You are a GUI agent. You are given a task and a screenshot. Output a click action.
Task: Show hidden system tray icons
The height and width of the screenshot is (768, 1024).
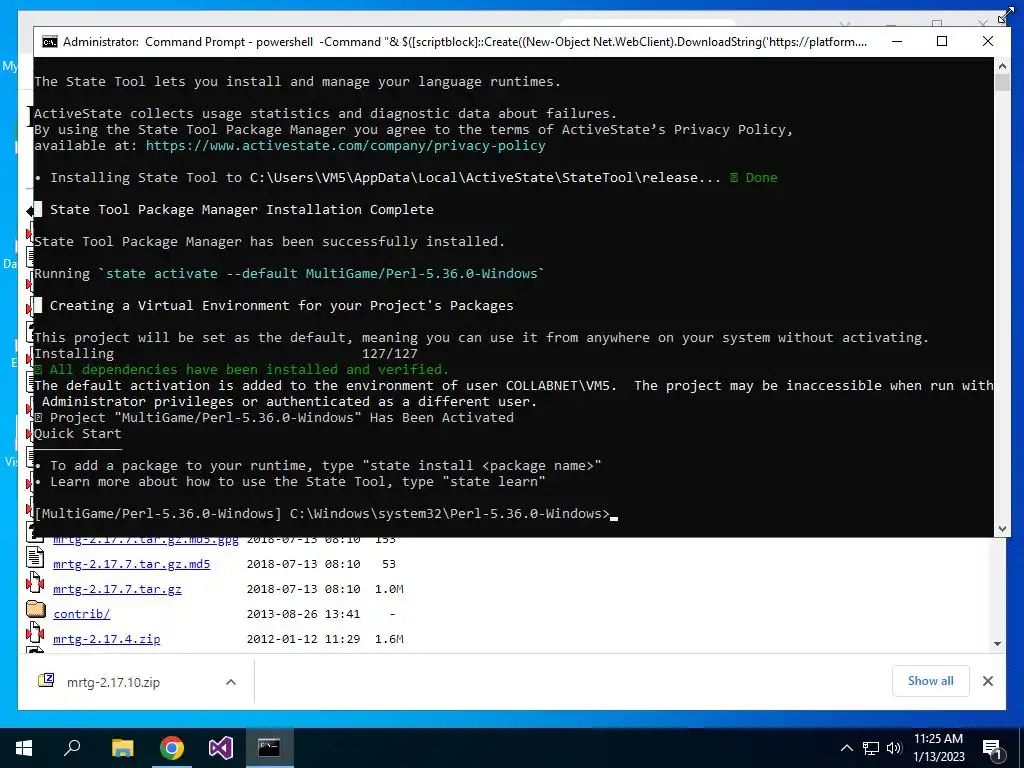[846, 748]
